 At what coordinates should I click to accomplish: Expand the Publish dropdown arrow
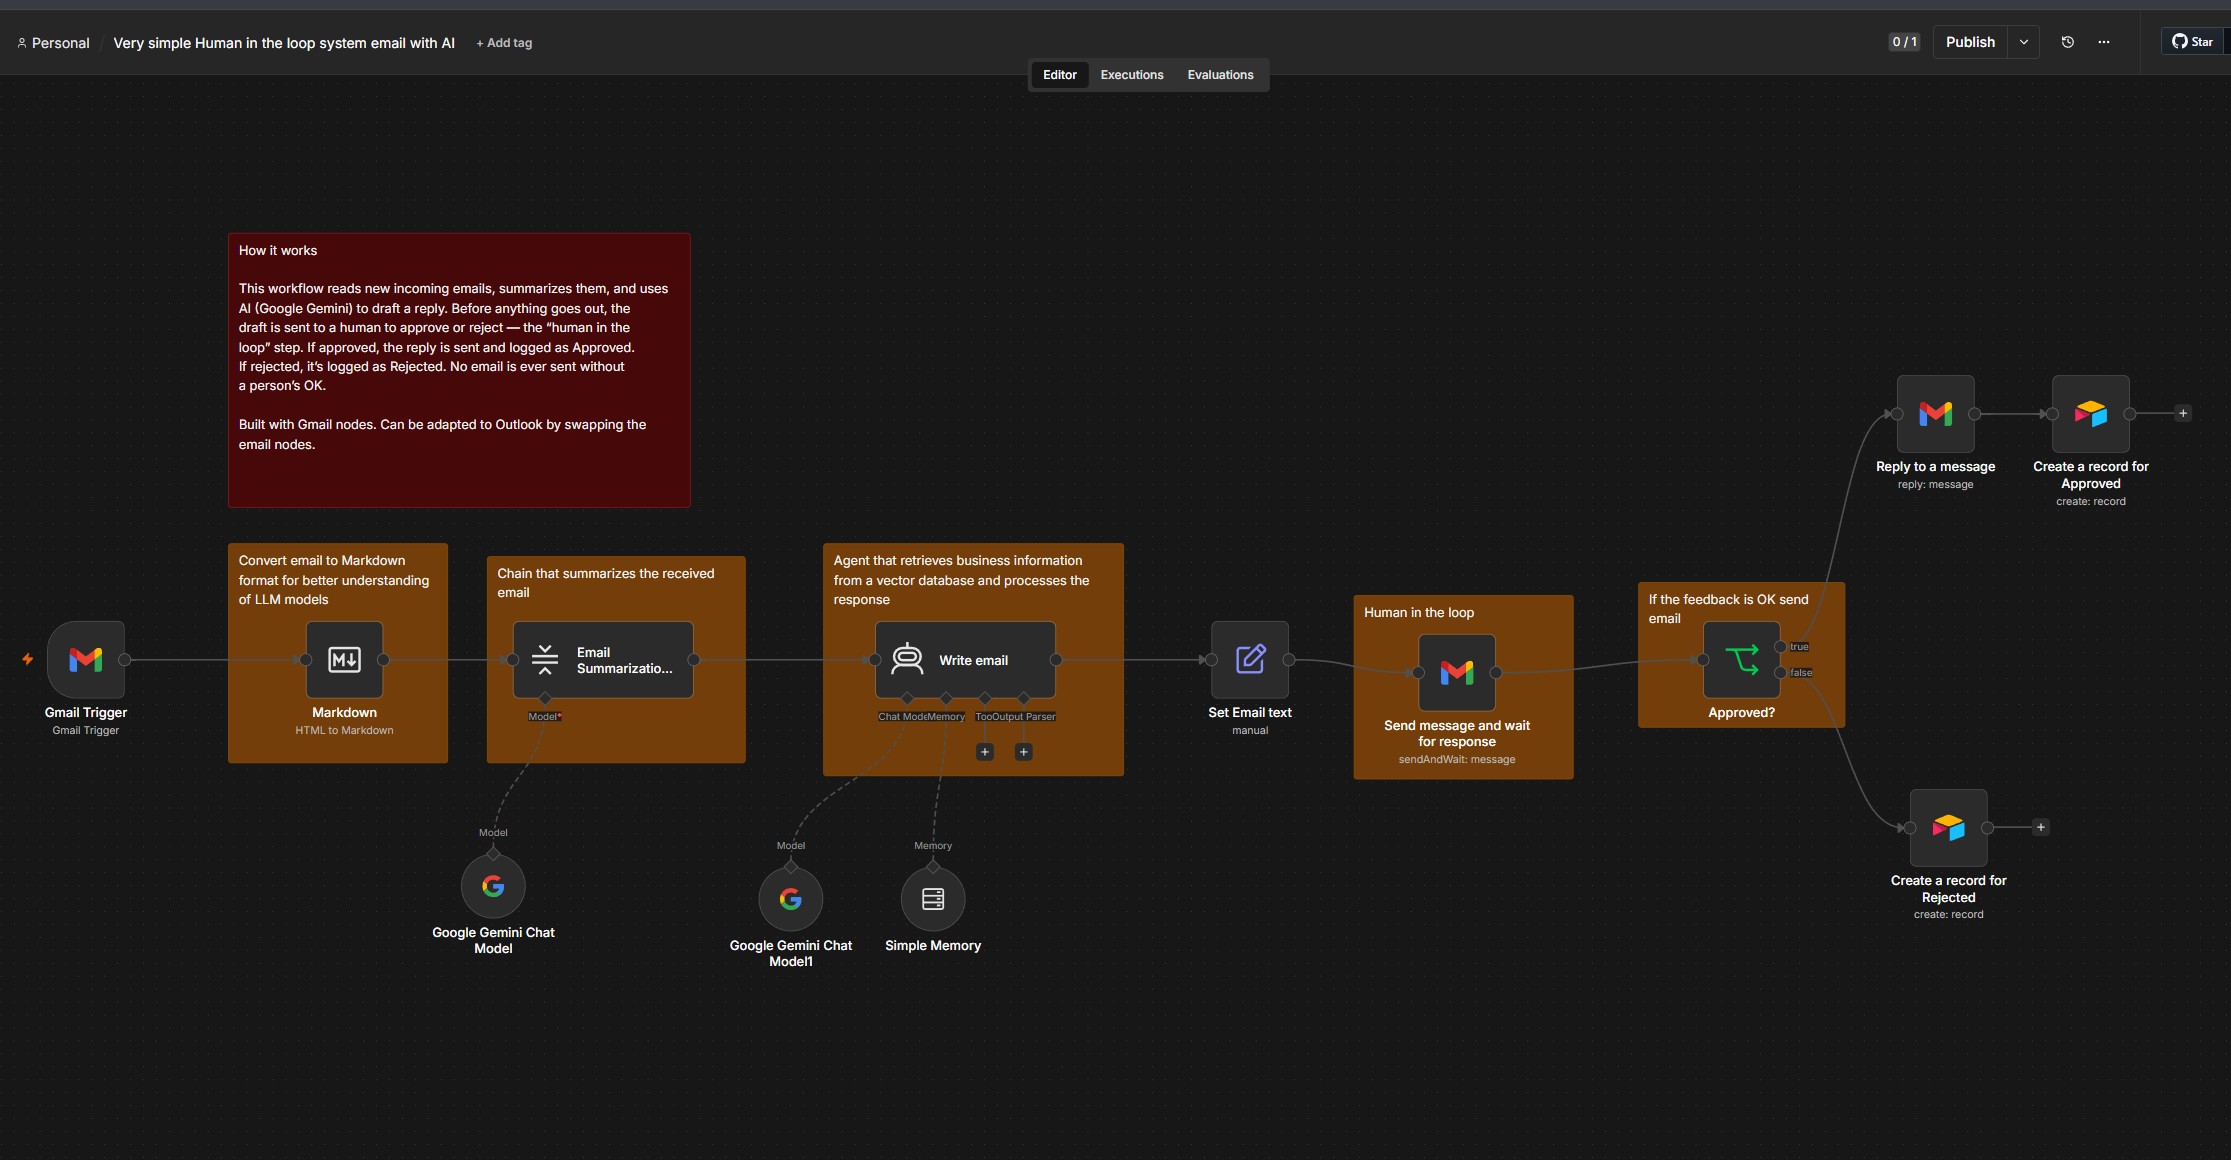tap(2024, 42)
